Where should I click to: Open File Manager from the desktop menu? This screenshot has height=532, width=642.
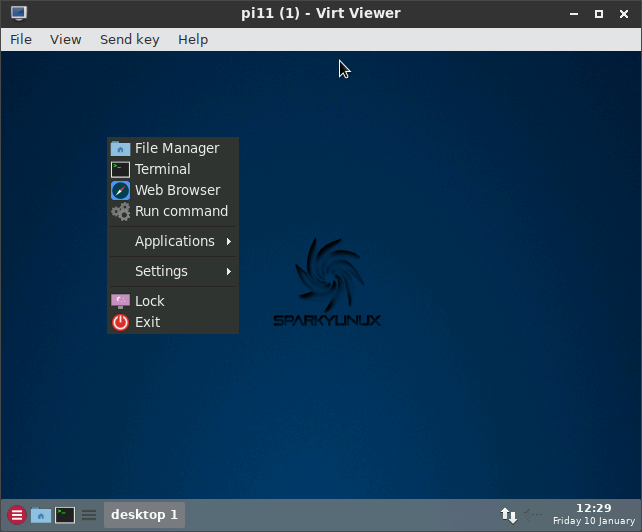tap(173, 148)
